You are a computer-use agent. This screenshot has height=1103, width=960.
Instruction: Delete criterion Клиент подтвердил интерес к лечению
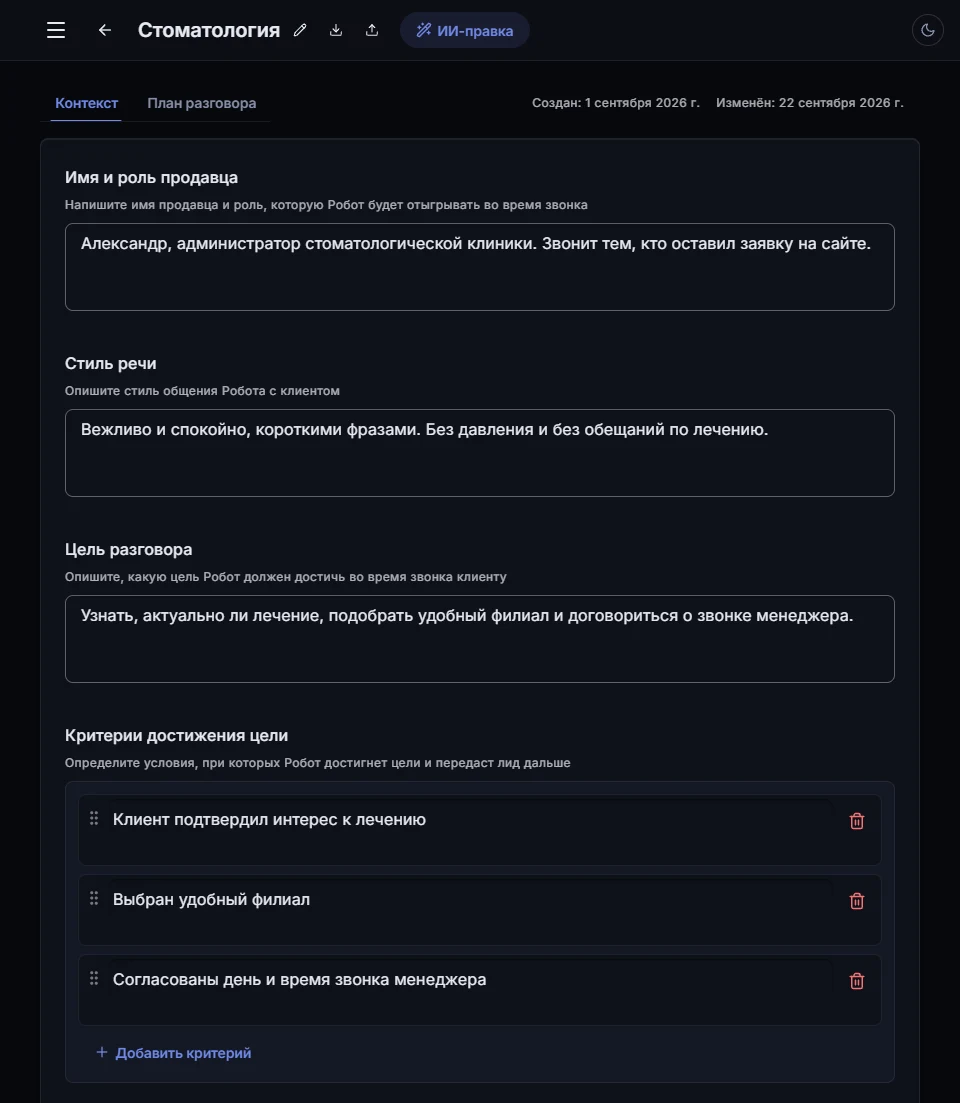coord(857,821)
